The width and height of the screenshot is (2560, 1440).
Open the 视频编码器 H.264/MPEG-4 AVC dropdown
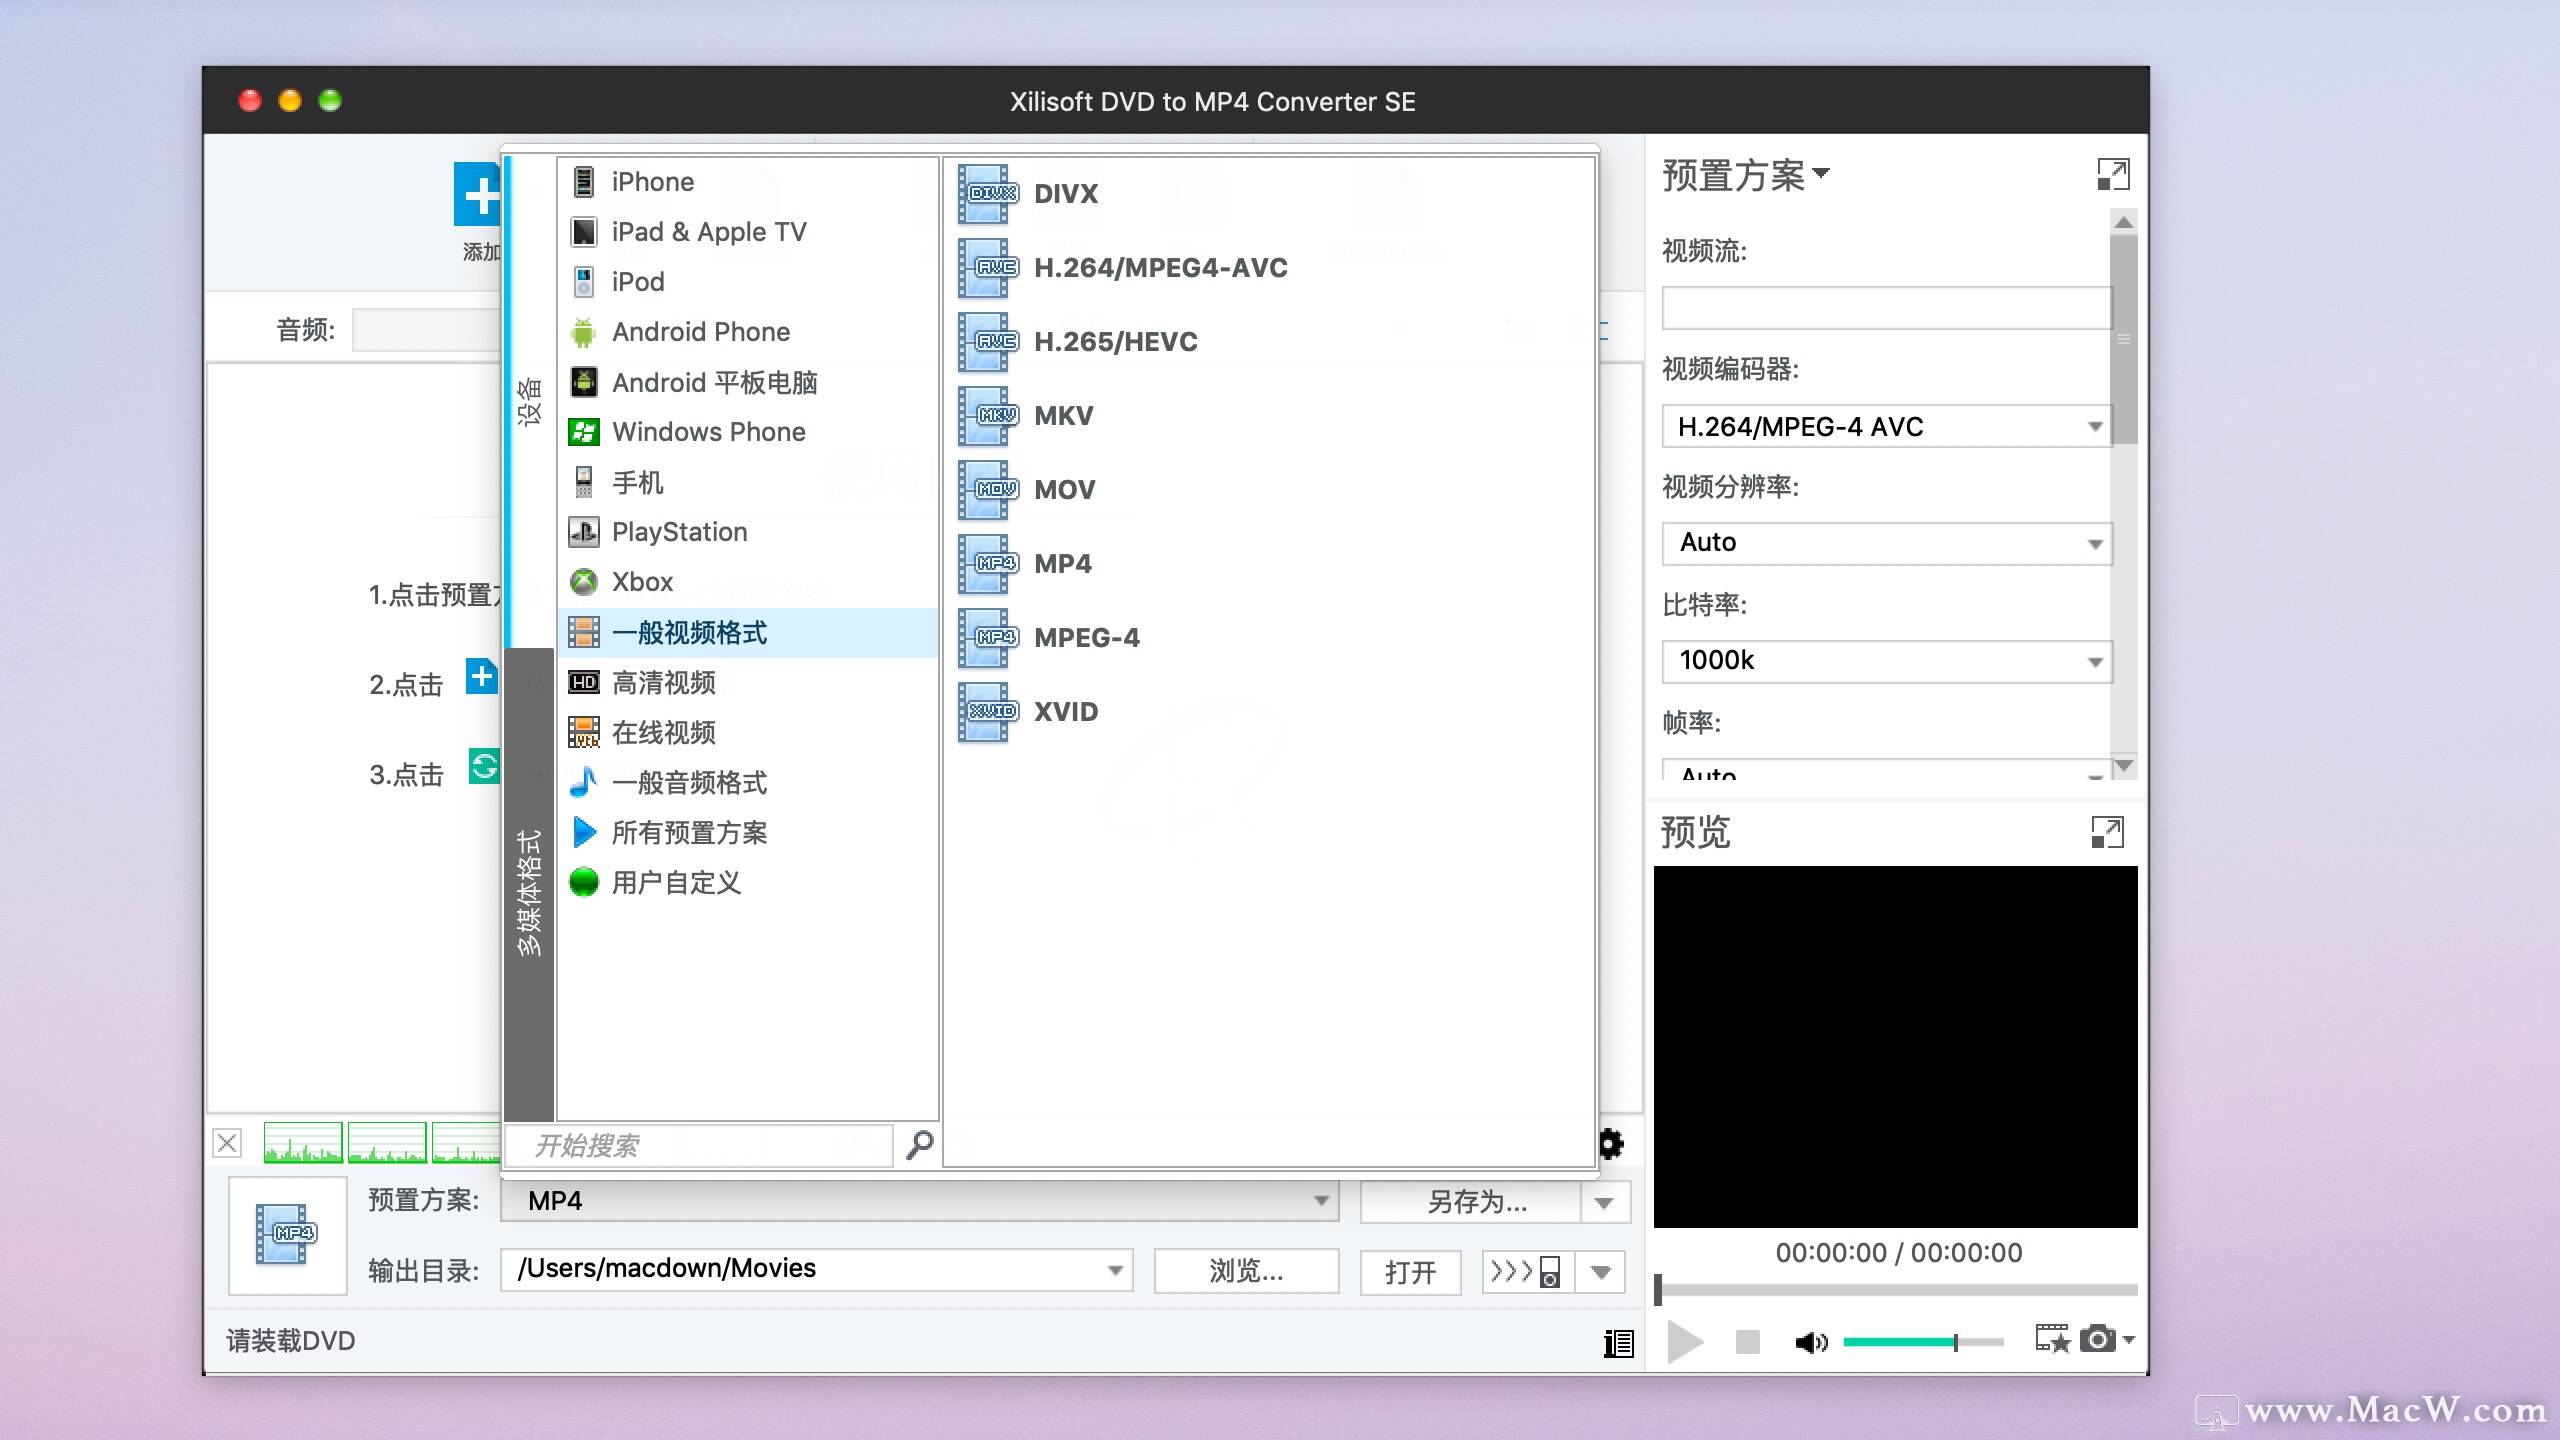click(1886, 426)
